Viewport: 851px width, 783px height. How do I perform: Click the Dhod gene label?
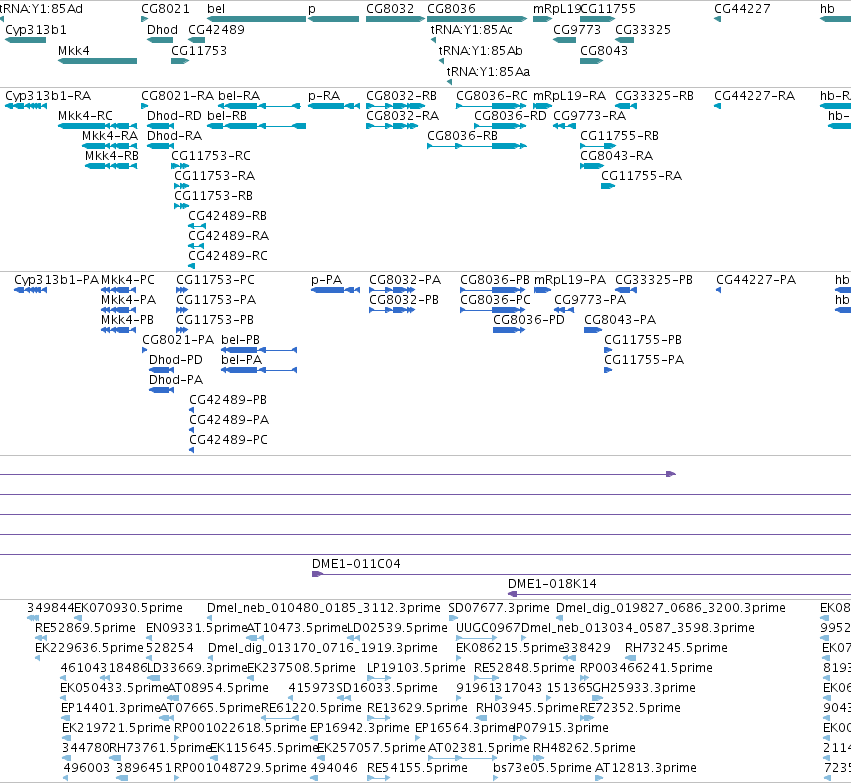[x=162, y=30]
